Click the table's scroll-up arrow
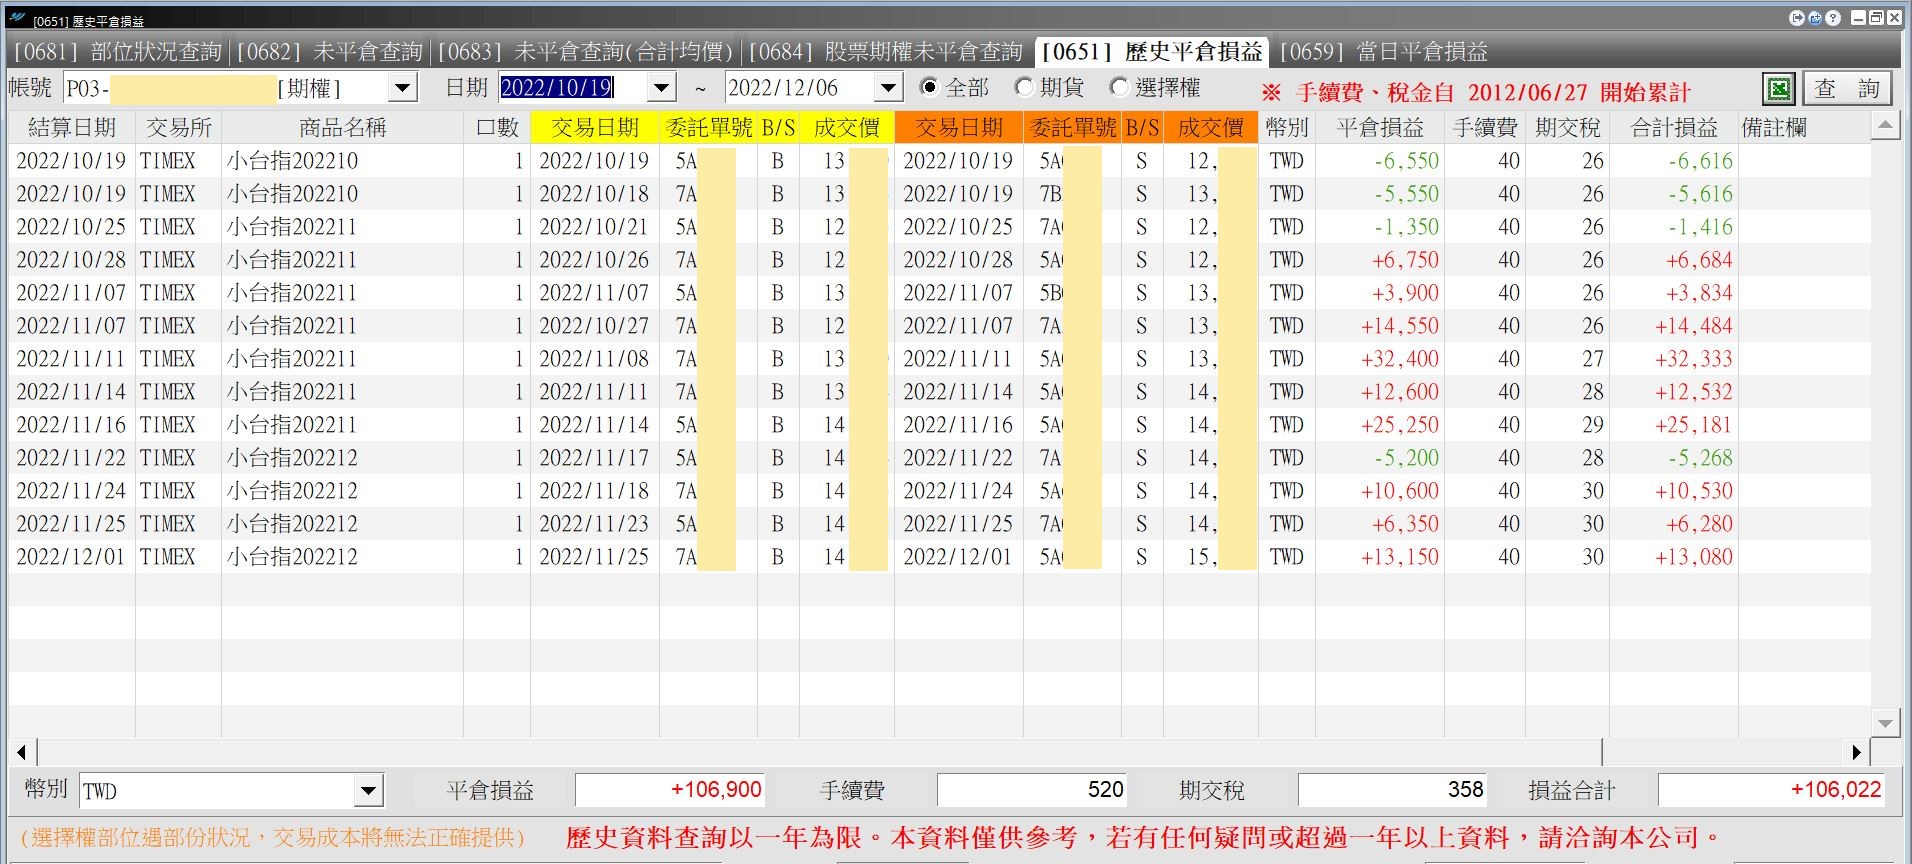 pos(1885,126)
